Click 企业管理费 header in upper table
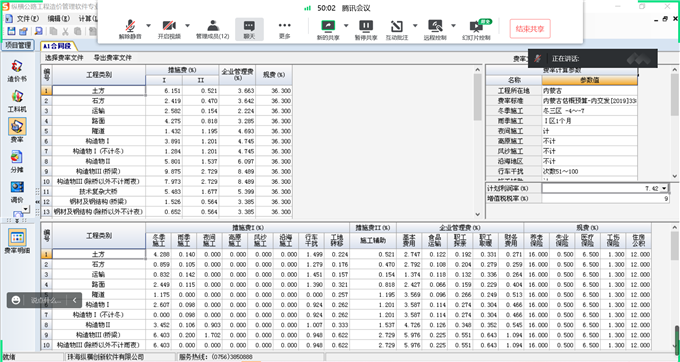 pyautogui.click(x=237, y=75)
